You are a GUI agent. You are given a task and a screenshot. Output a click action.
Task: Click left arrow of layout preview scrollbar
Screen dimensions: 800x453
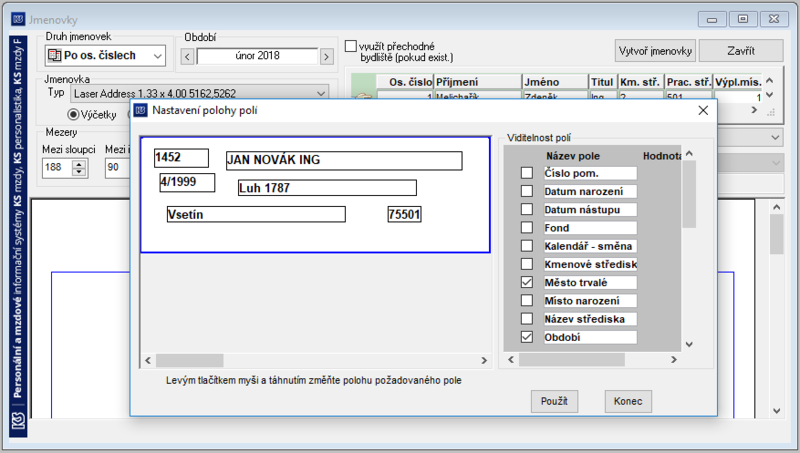(148, 361)
